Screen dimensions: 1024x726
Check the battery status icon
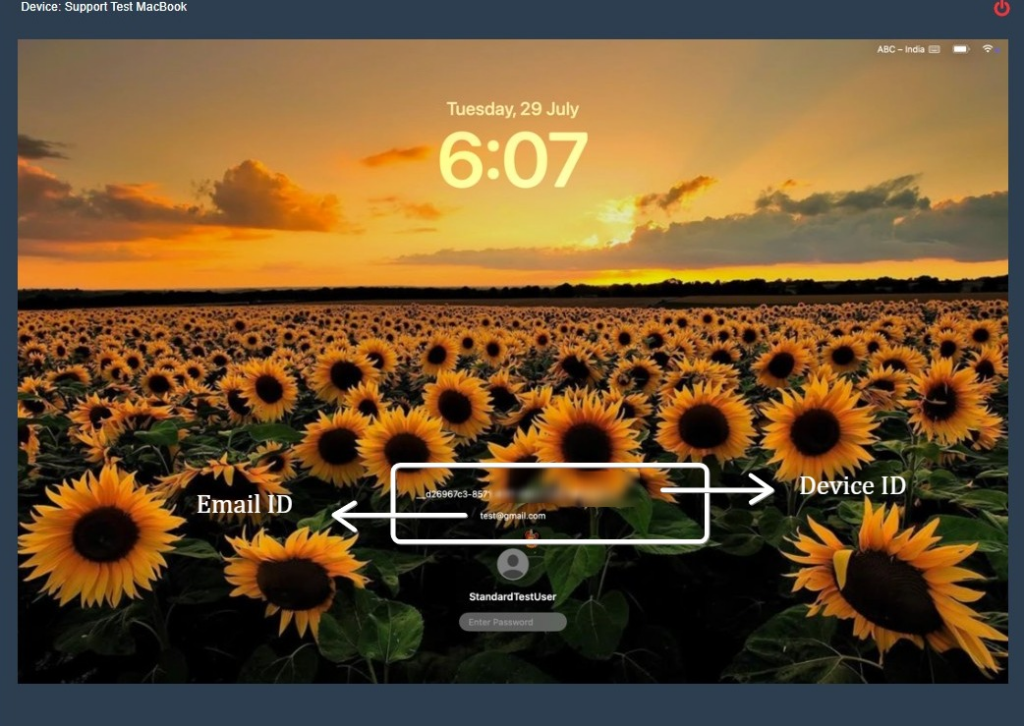(961, 49)
